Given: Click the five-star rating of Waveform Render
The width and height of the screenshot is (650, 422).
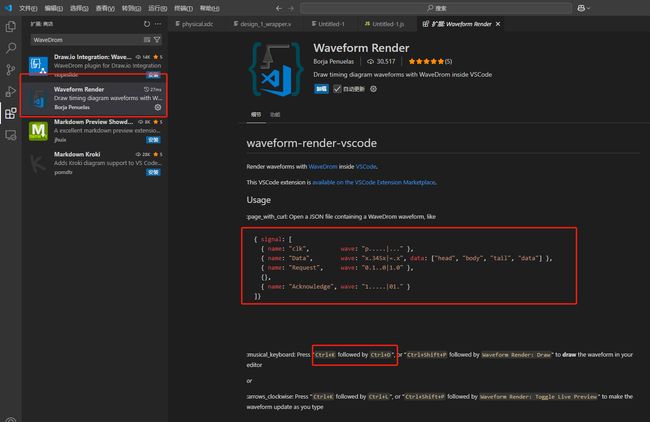Looking at the screenshot, I should (x=426, y=61).
